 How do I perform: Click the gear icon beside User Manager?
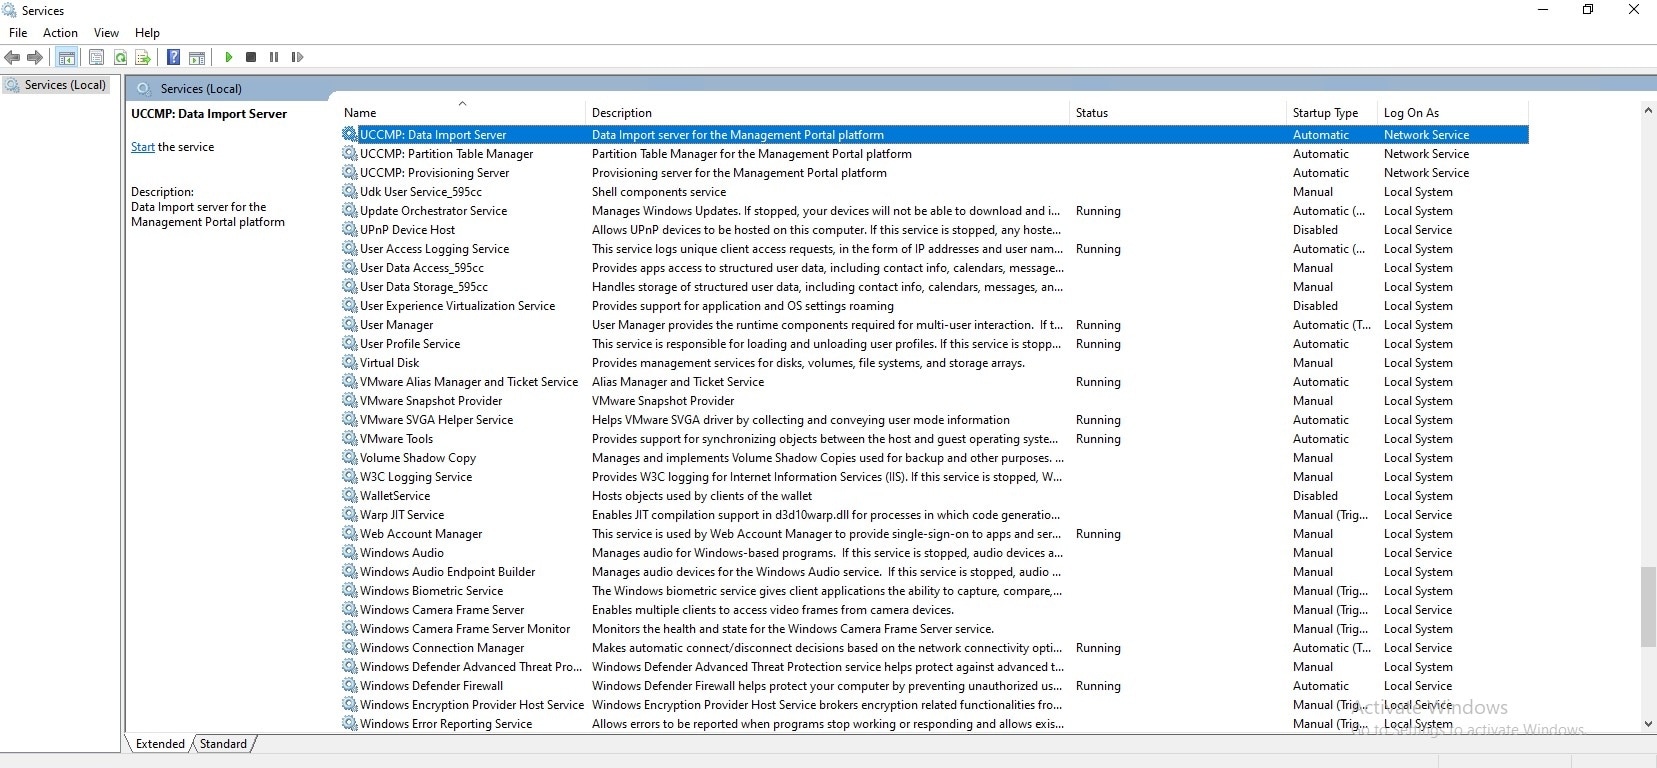[x=350, y=325]
